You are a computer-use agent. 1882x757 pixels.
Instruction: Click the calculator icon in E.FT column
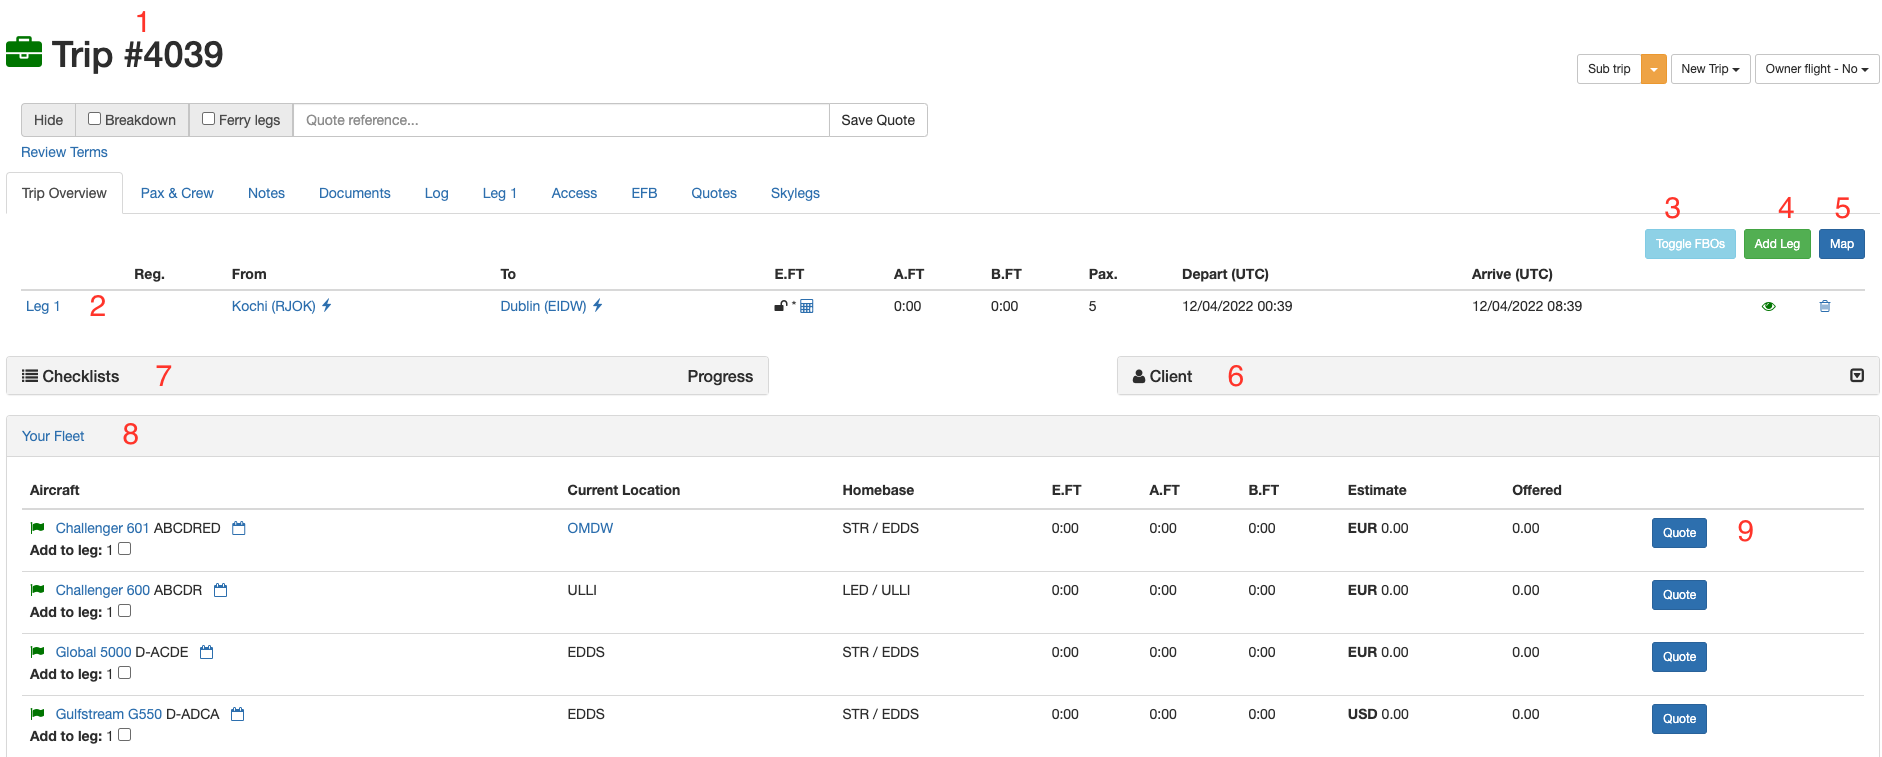[x=806, y=306]
